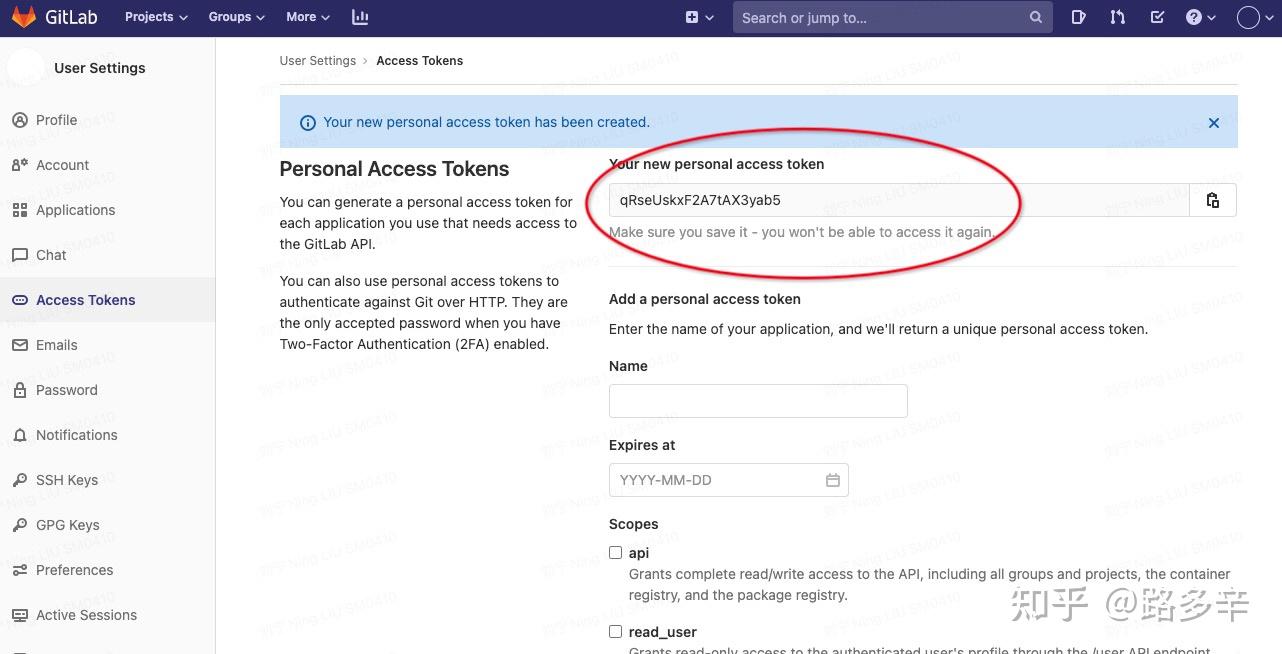Open the merge requests icon
This screenshot has height=654, width=1282.
click(x=1117, y=17)
